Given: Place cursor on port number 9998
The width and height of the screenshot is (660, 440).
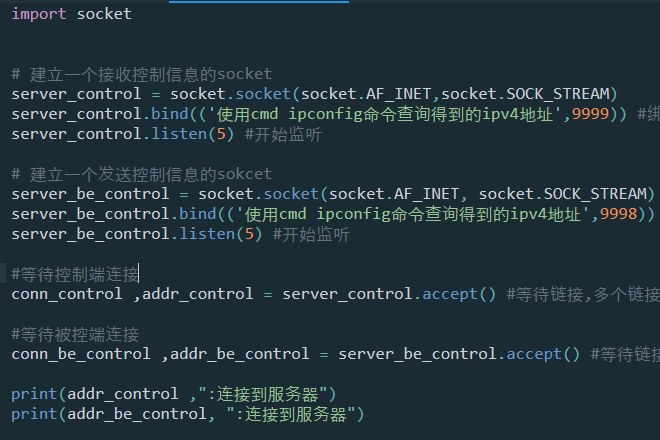Looking at the screenshot, I should coord(619,214).
